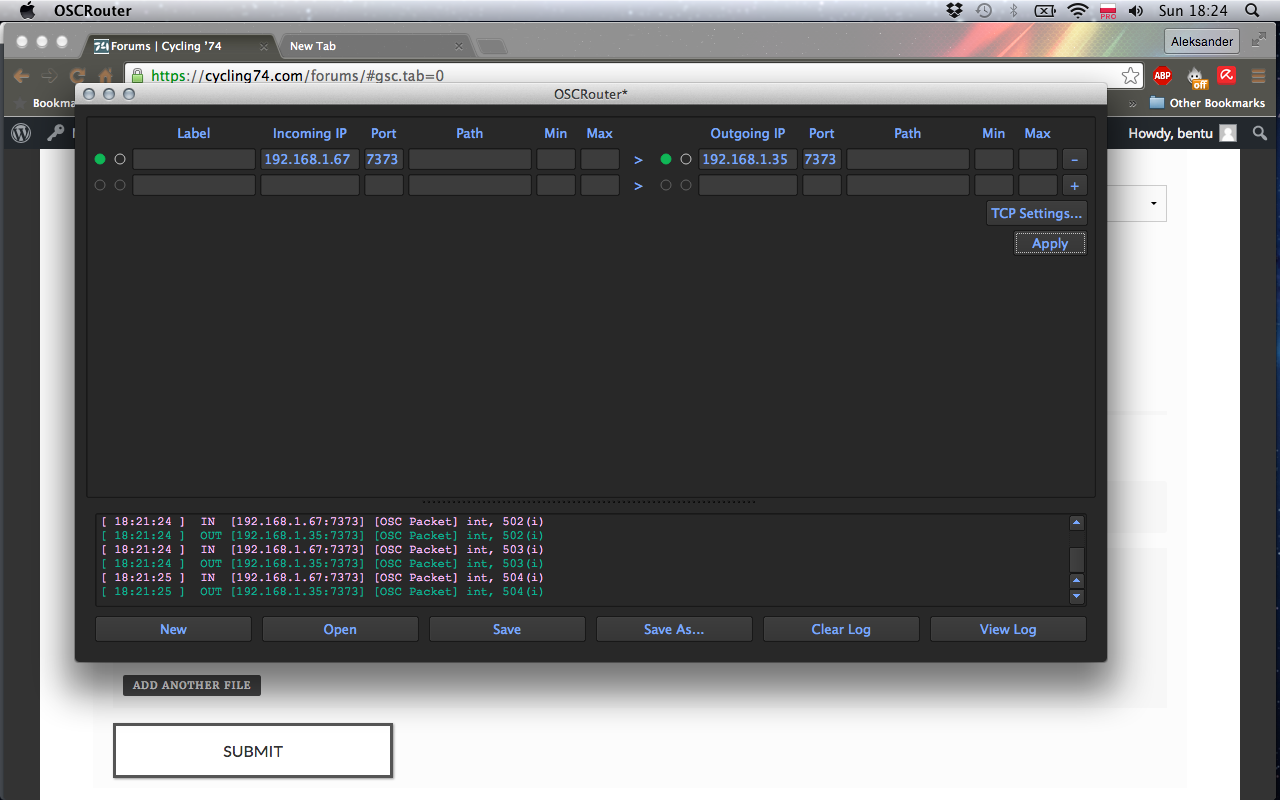Viewport: 1280px width, 800px height.
Task: Click the flash-blocker "off" extension icon
Action: click(x=1196, y=76)
